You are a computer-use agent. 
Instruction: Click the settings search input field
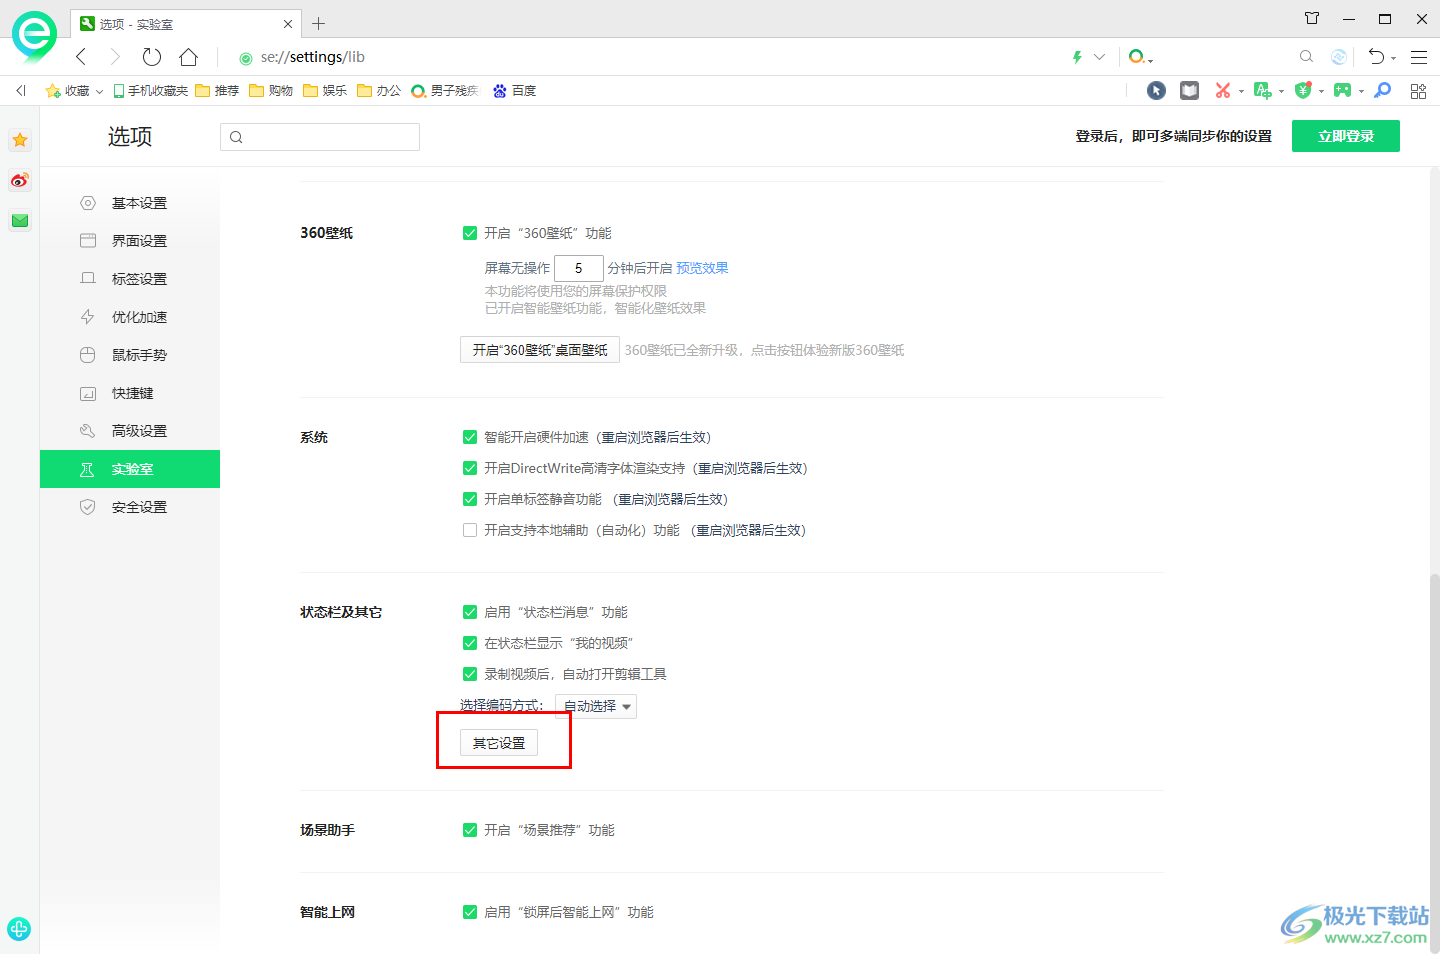[320, 137]
